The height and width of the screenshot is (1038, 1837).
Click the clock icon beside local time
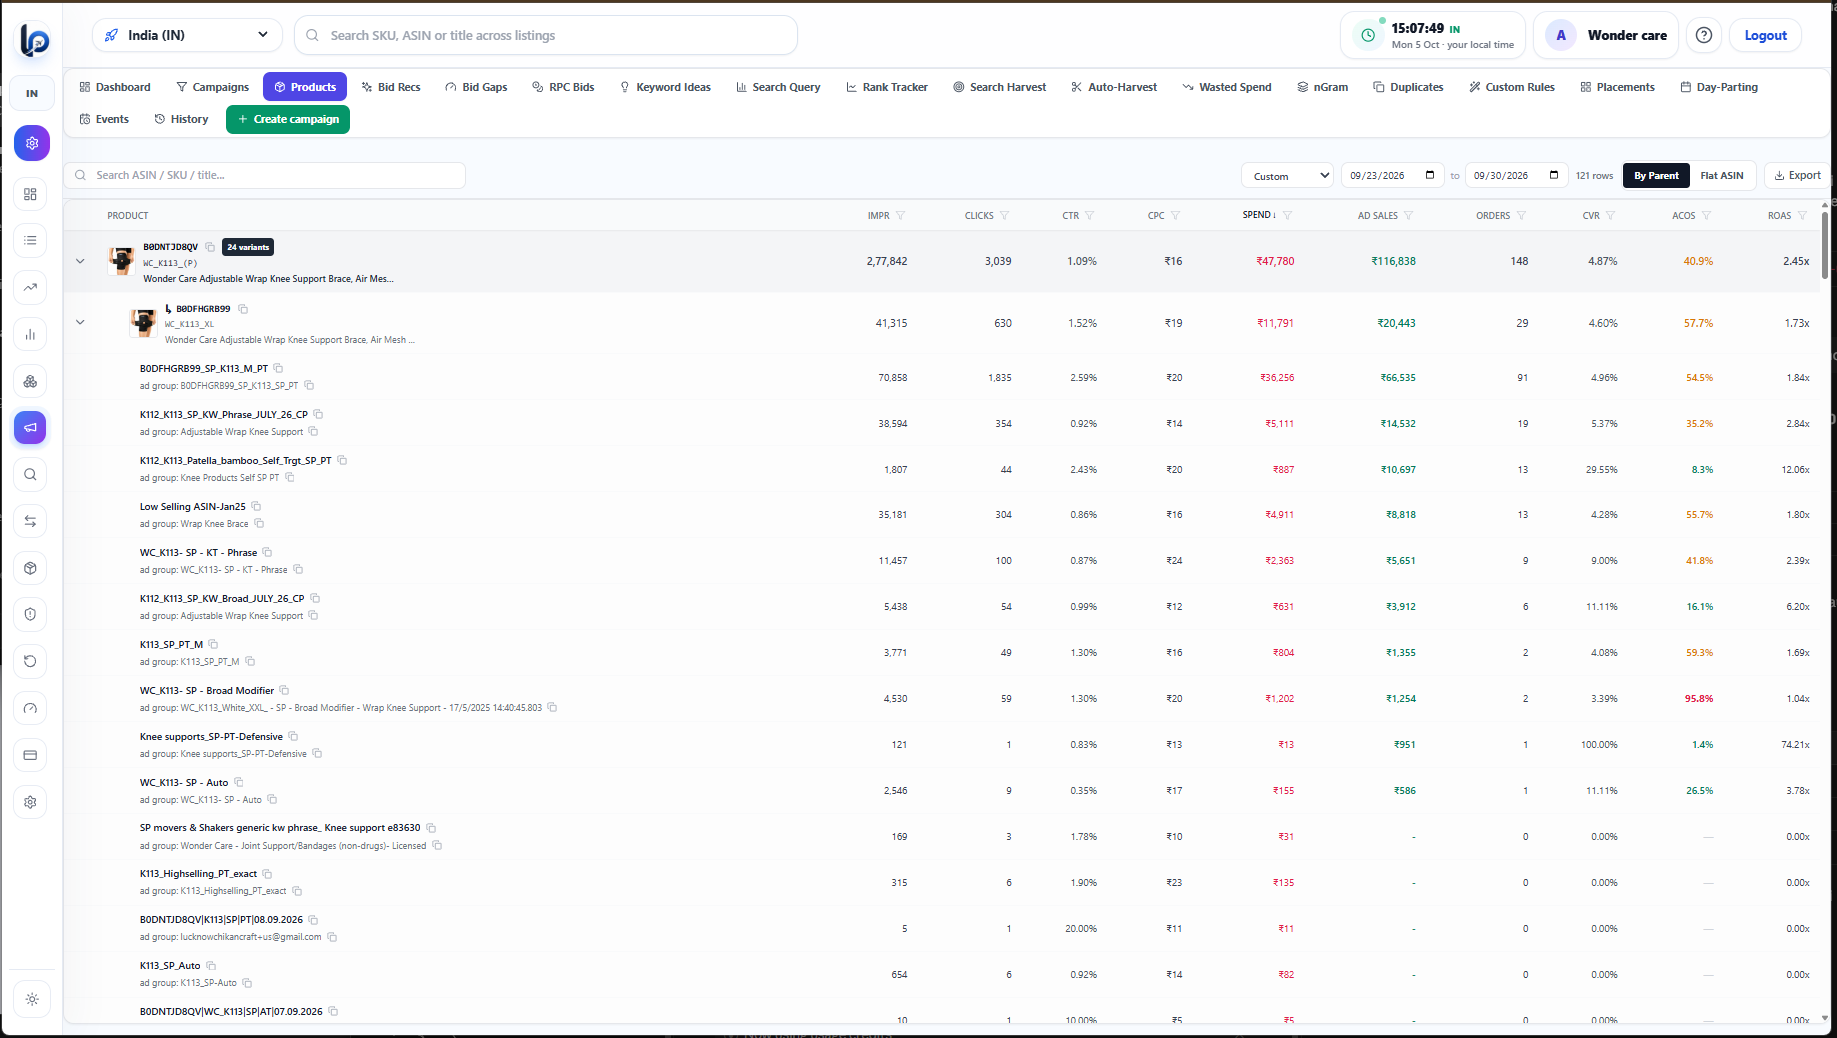tap(1368, 35)
